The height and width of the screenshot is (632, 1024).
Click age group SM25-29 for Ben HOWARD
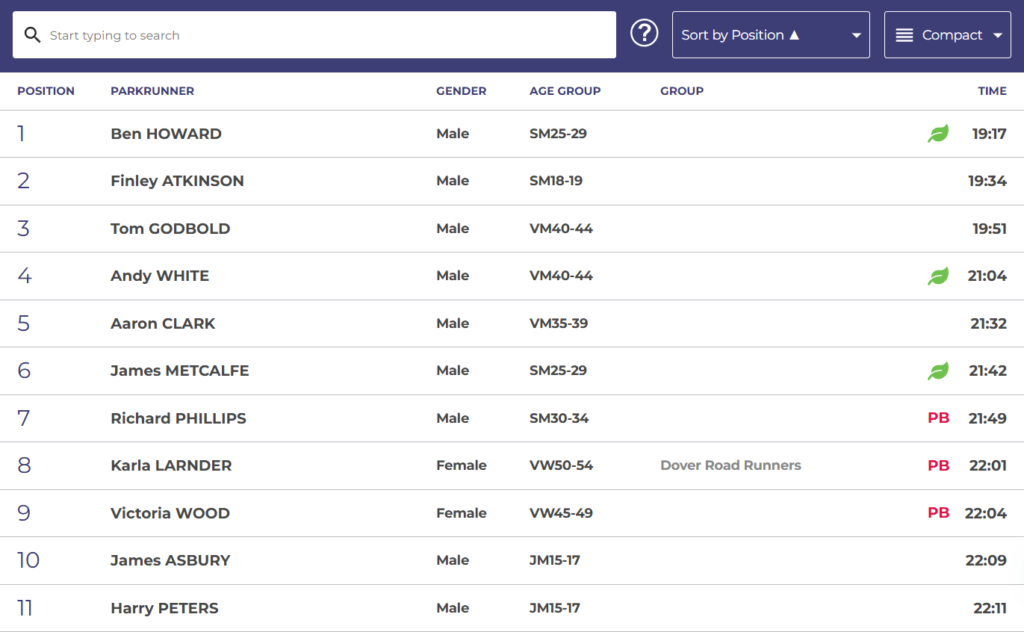click(x=558, y=134)
